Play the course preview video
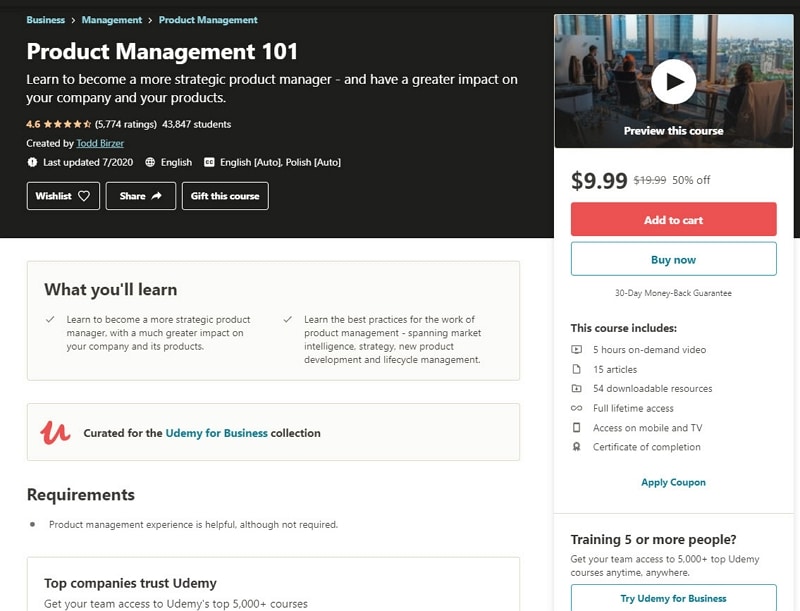This screenshot has width=800, height=611. 673,82
